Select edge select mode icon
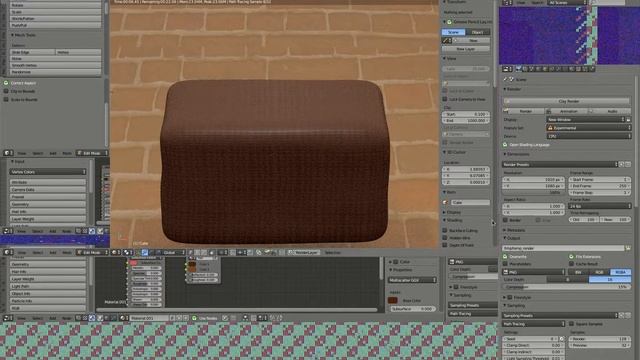Viewport: 640px width, 360px height. pyautogui.click(x=197, y=253)
